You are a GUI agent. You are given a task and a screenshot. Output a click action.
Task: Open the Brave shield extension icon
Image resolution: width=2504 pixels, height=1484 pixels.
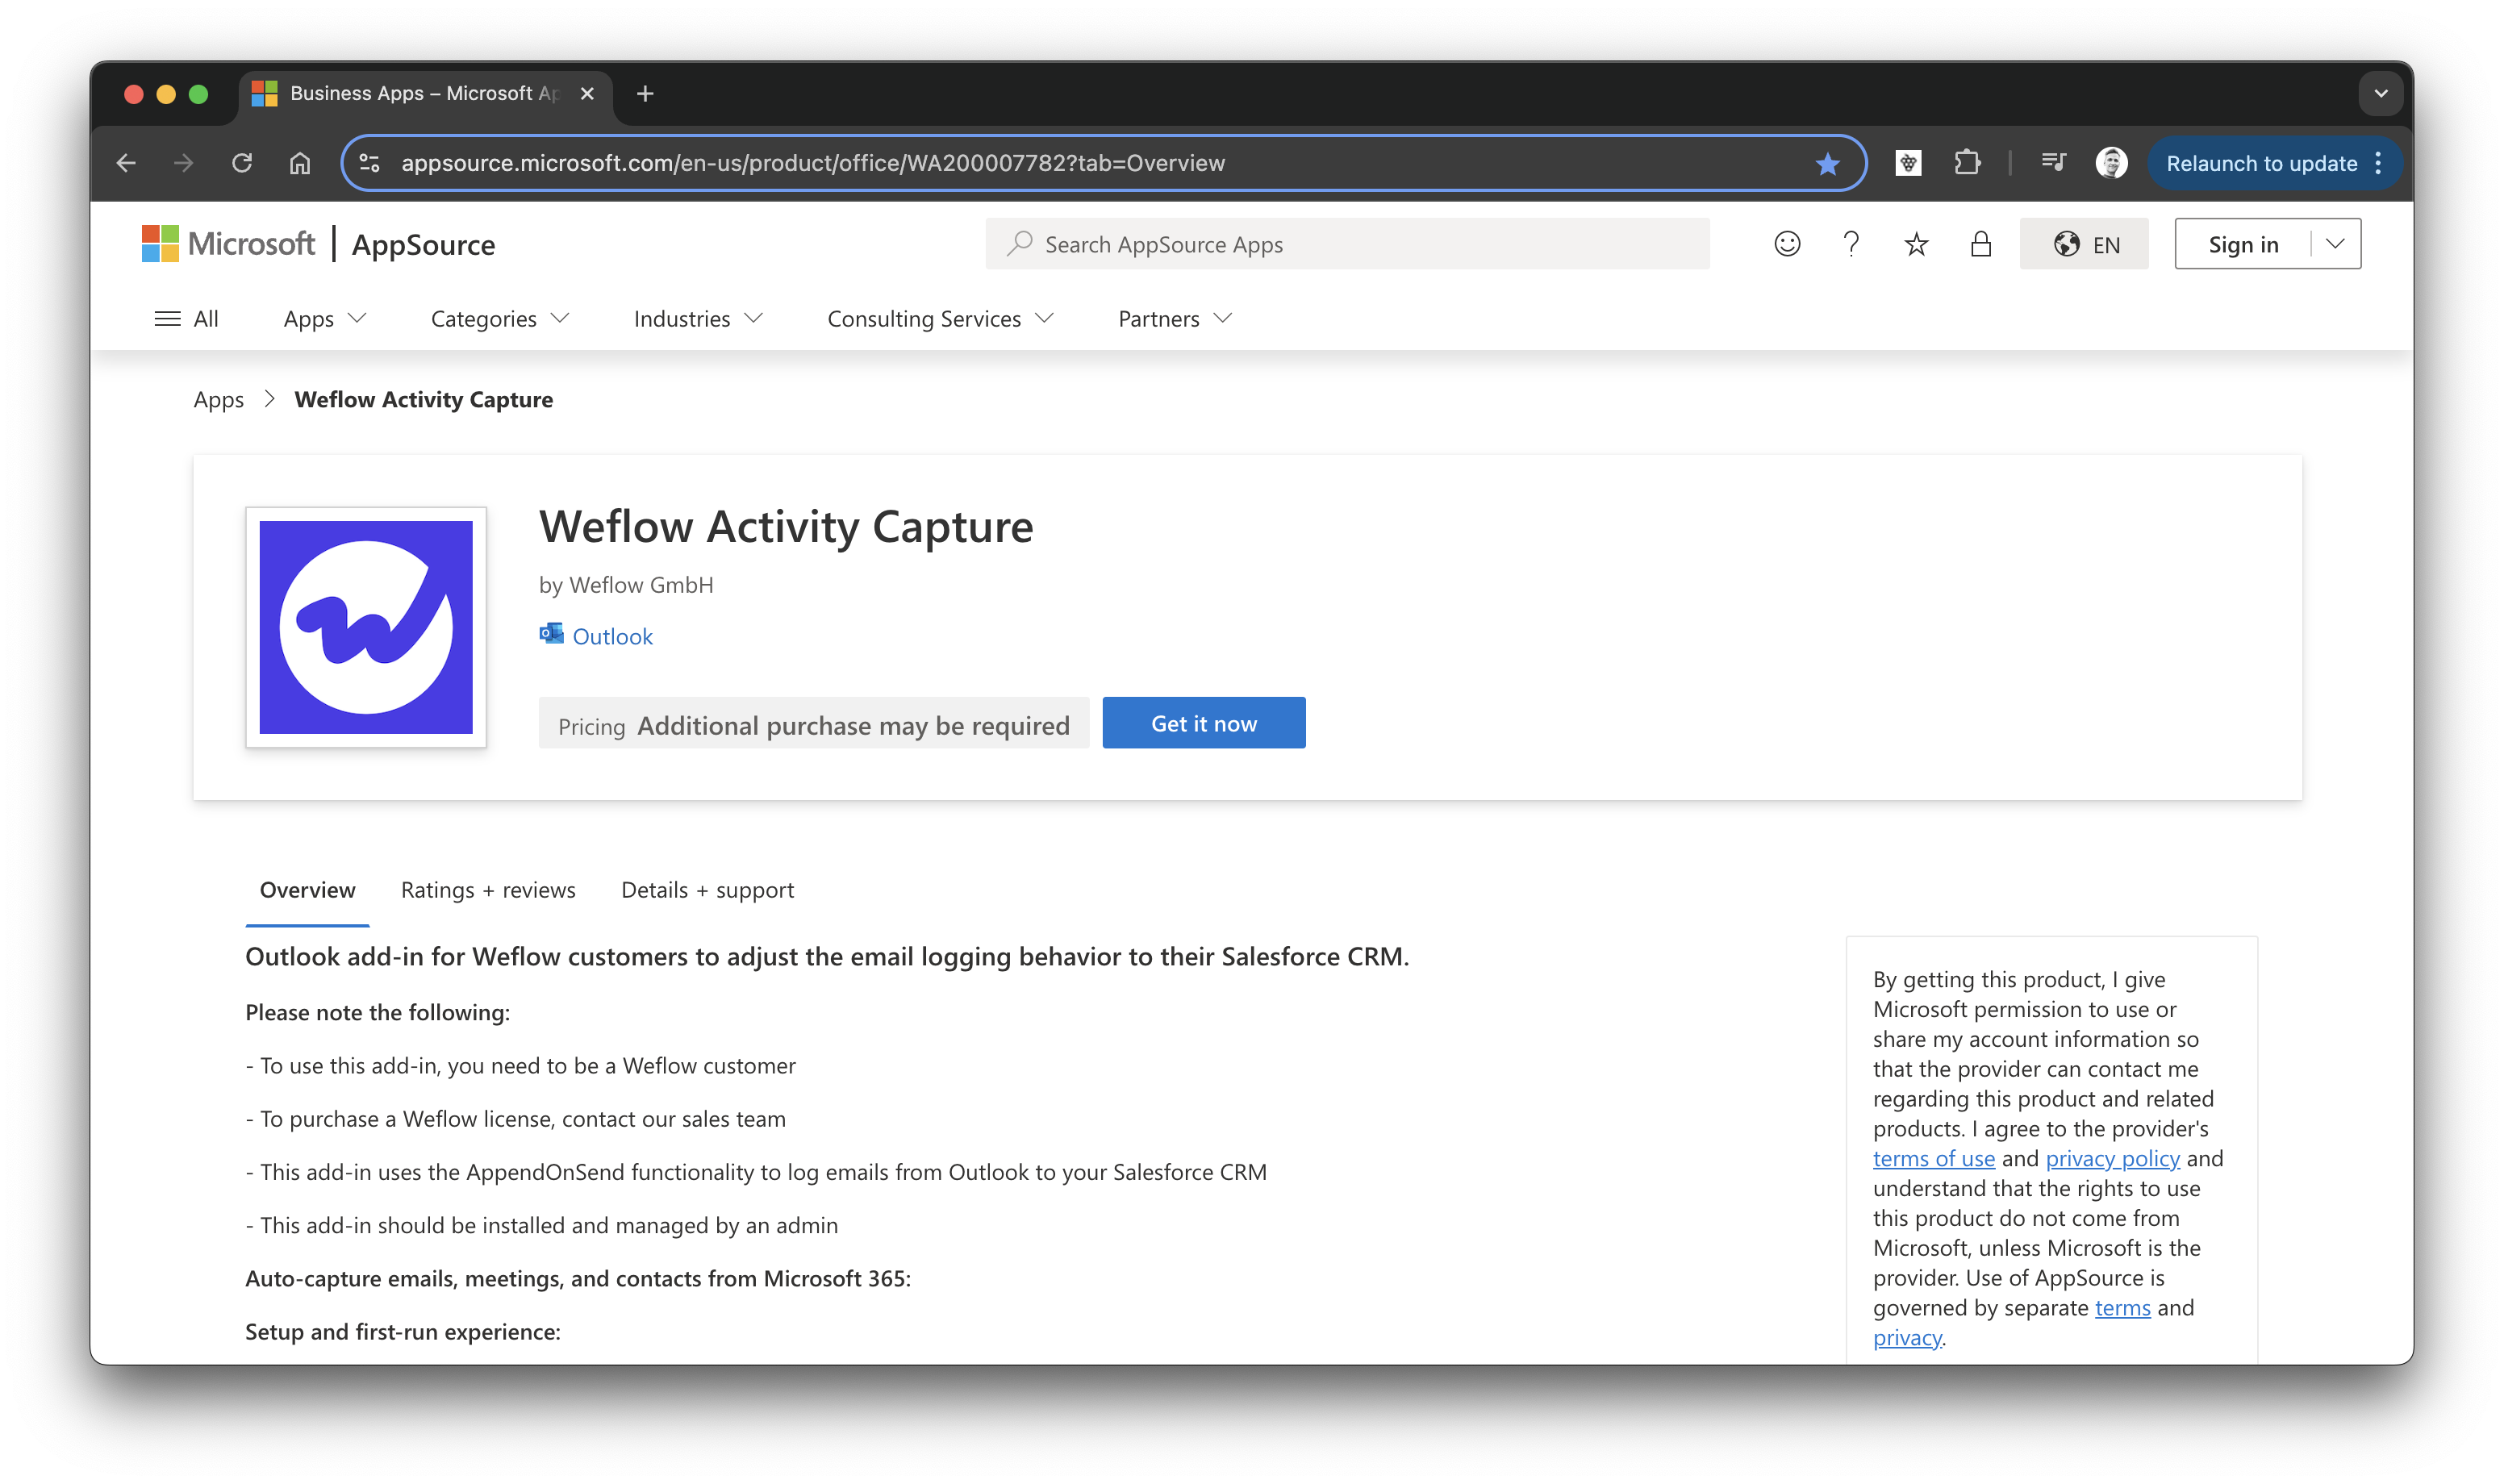1908,163
